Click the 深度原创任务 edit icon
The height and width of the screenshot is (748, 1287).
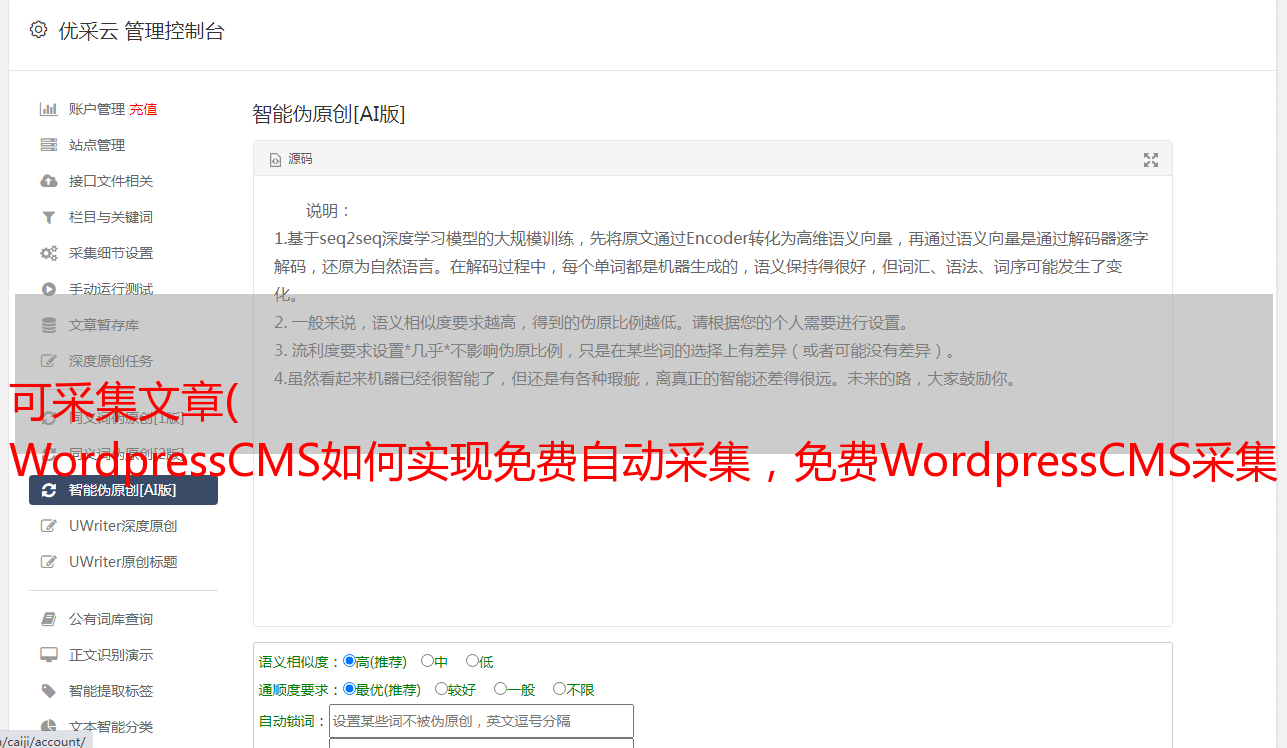coord(48,361)
